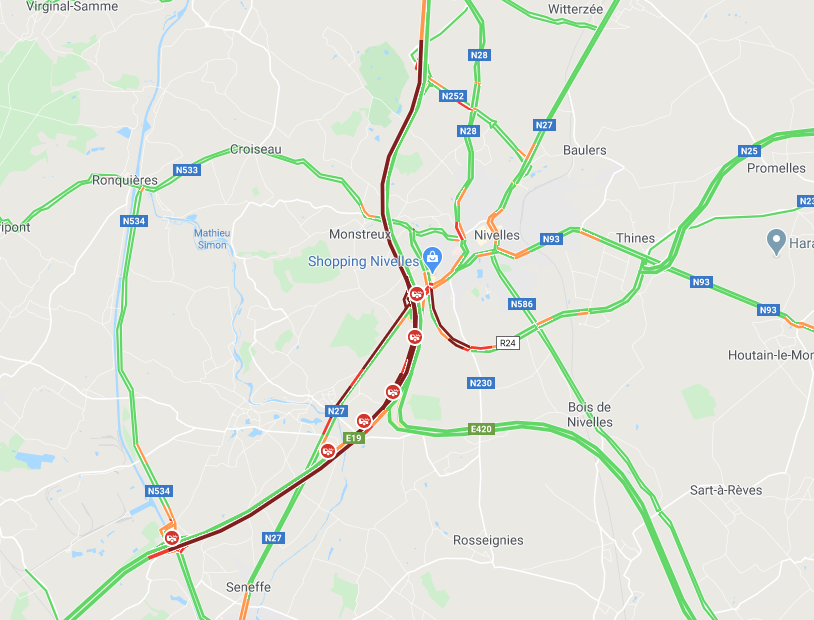
Task: Click middle accident icon along E19
Action: [x=392, y=392]
